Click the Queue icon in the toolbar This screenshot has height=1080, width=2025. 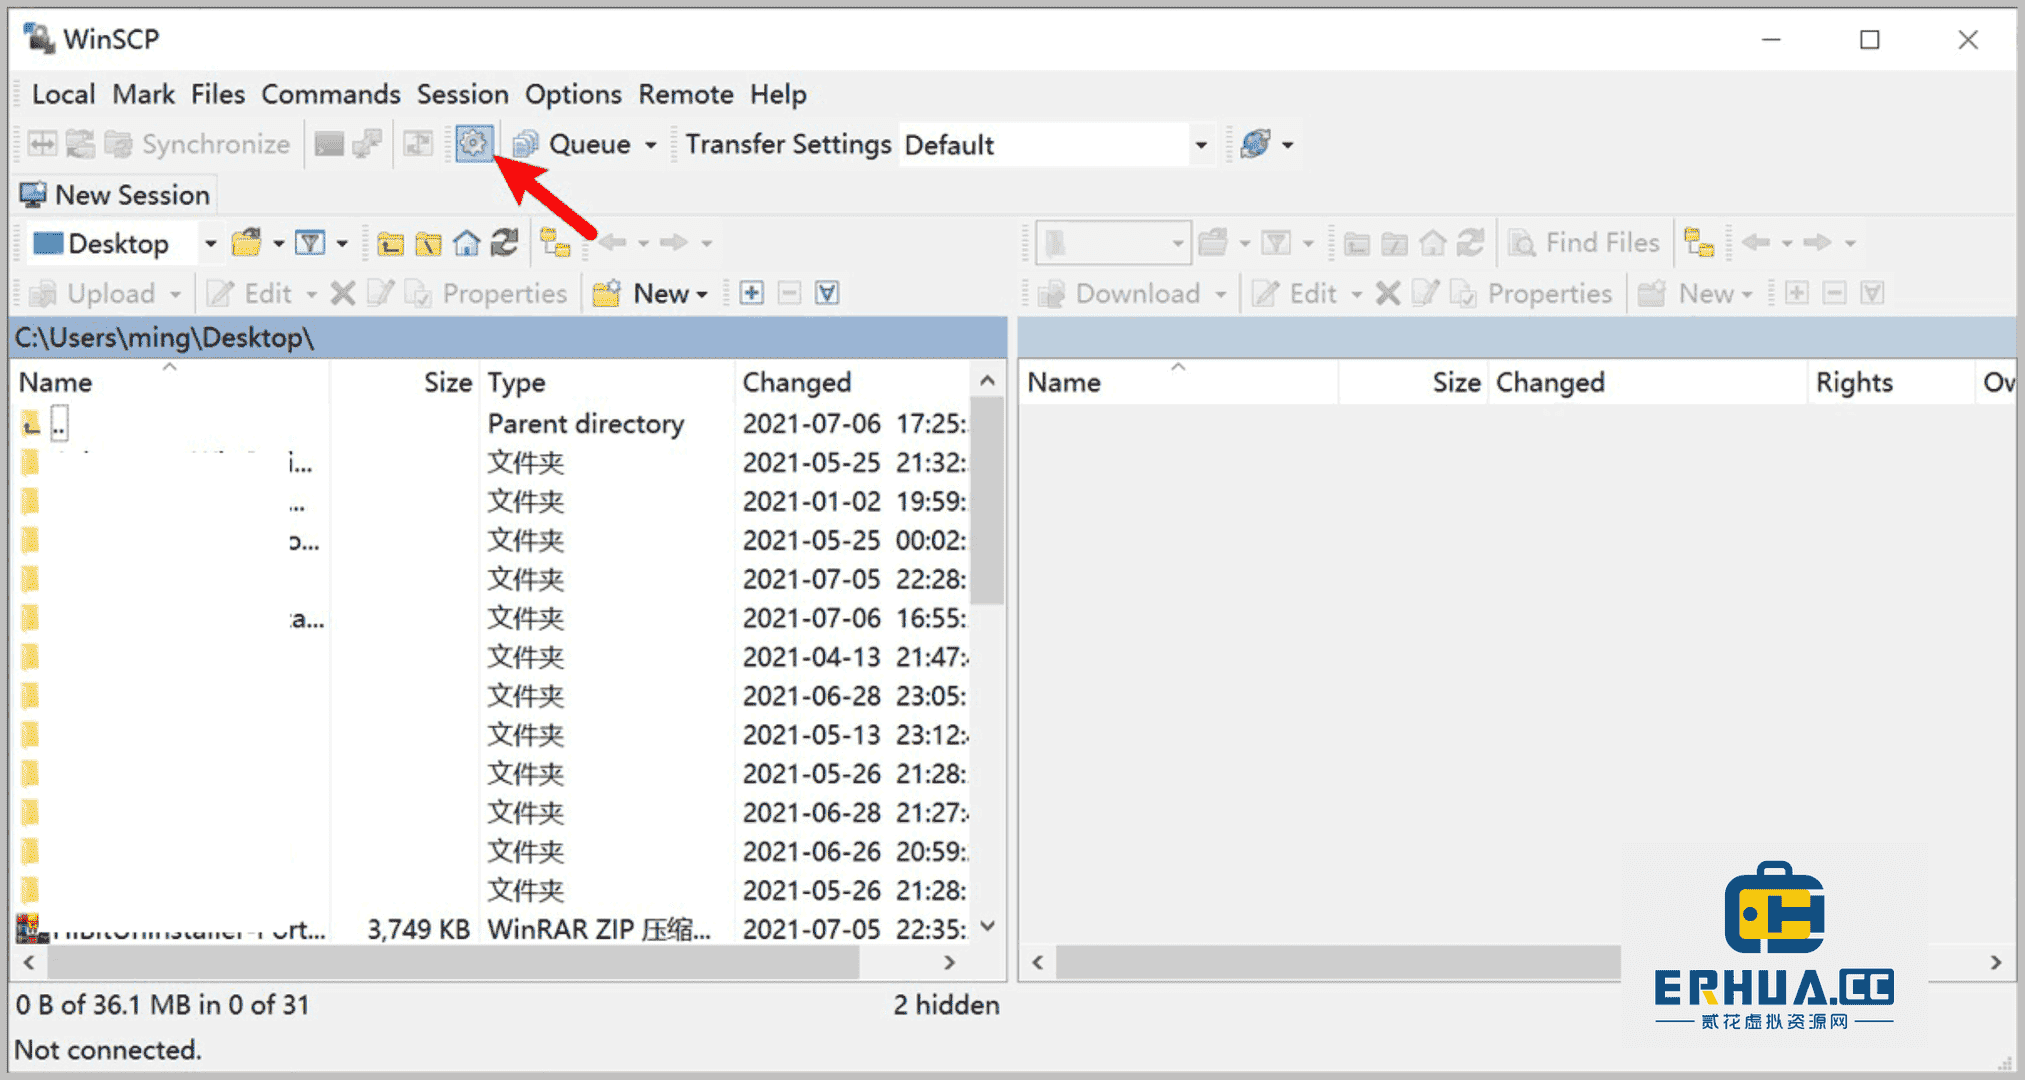click(x=525, y=144)
